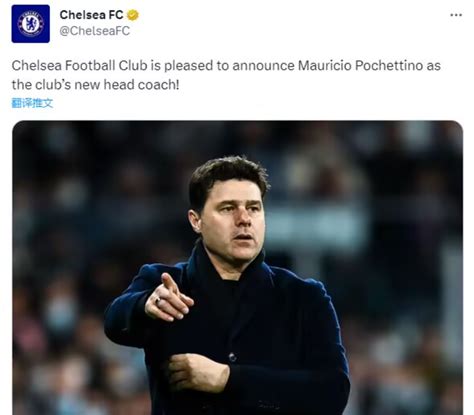Viewport: 474px width, 415px height.
Task: Click the word "announce" in the tweet
Action: click(x=263, y=66)
